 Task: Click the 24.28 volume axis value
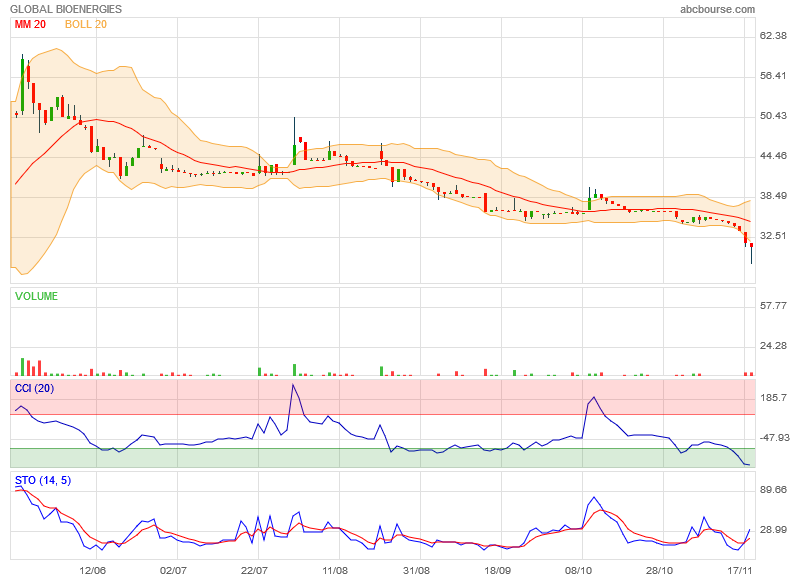tap(773, 346)
